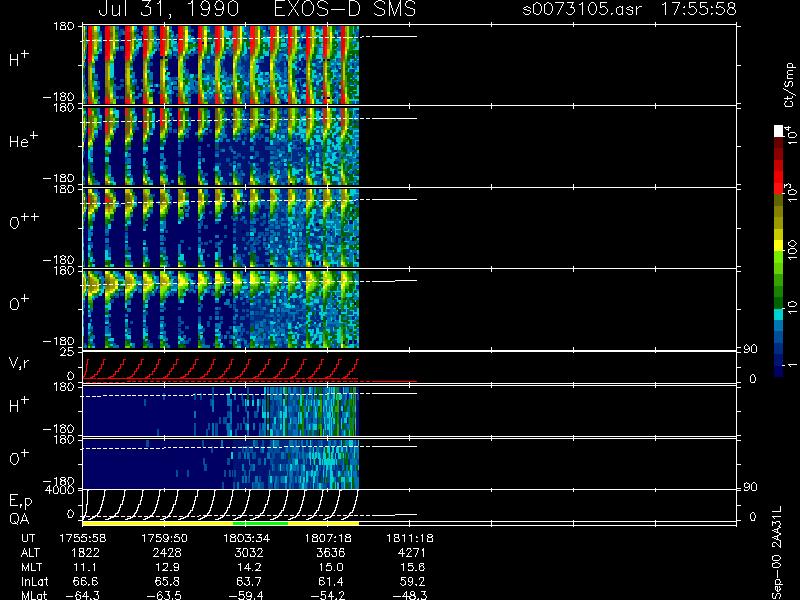Viewport: 800px width, 600px height.
Task: Click the 'O++' panel label
Action: [24, 221]
